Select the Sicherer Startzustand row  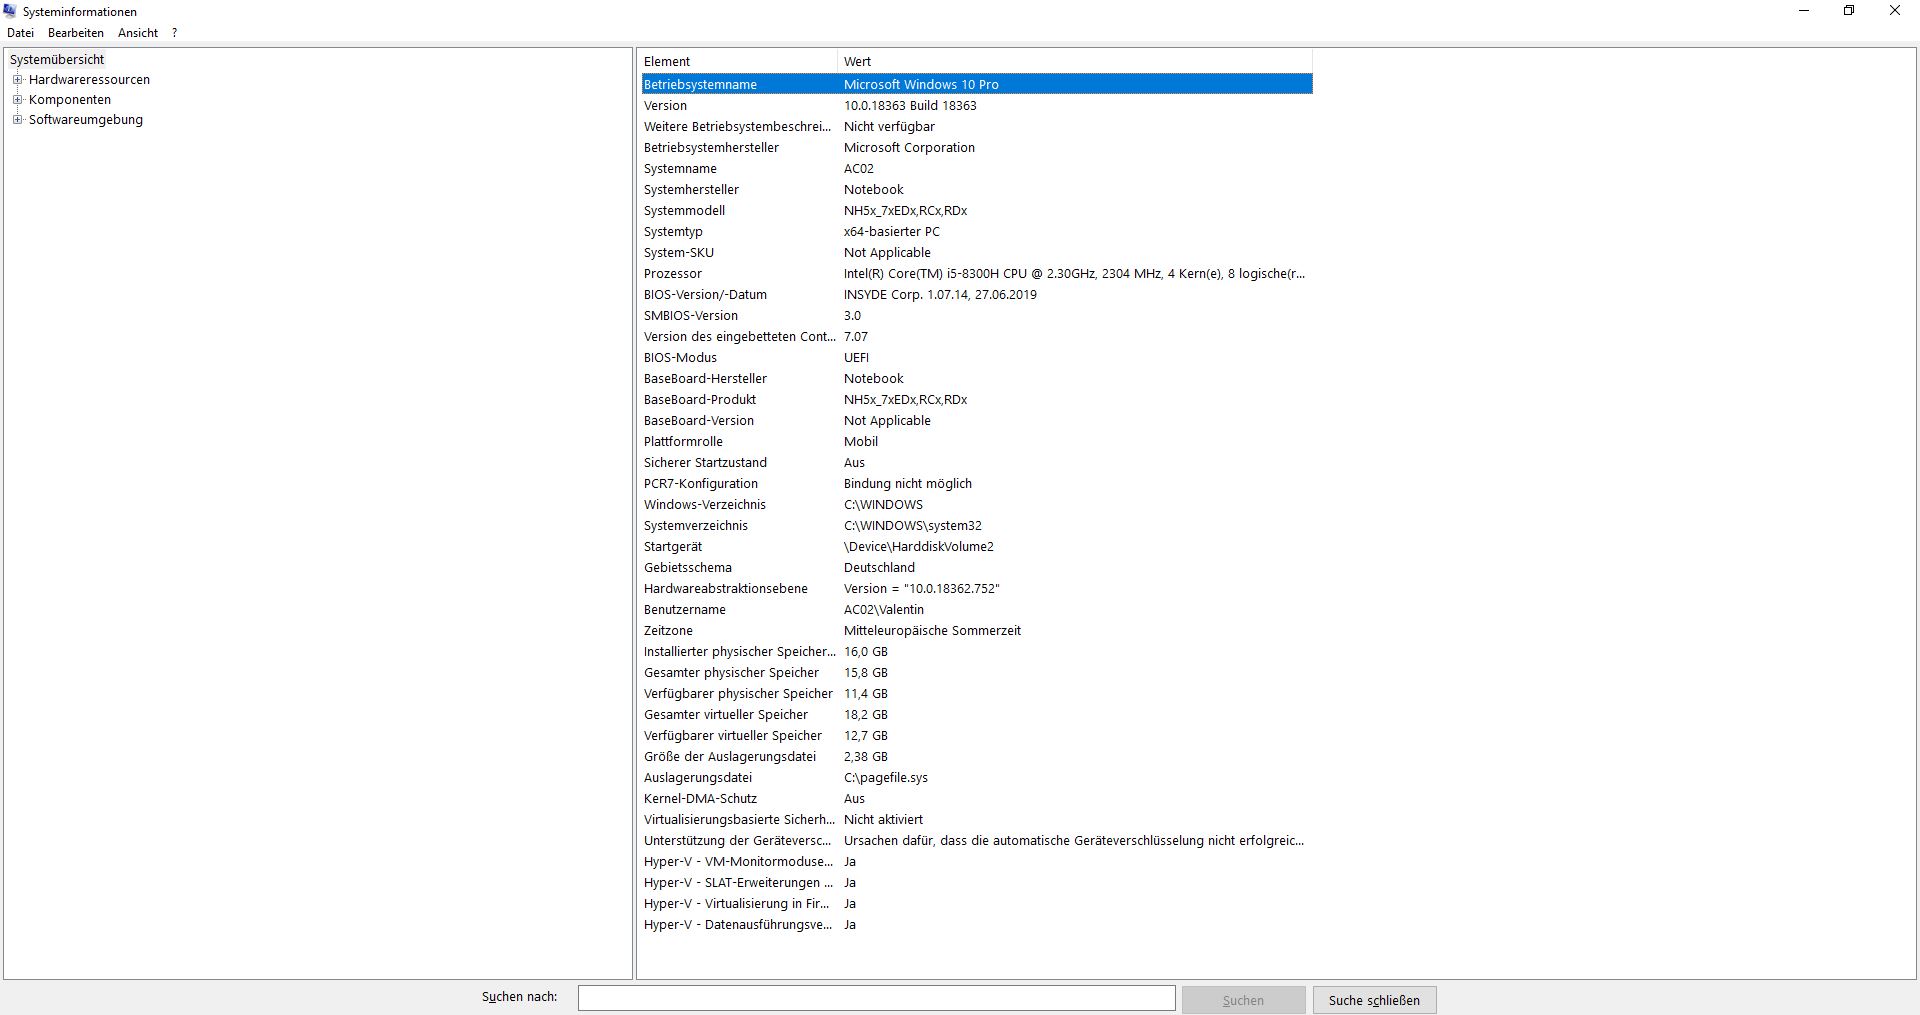pyautogui.click(x=977, y=463)
